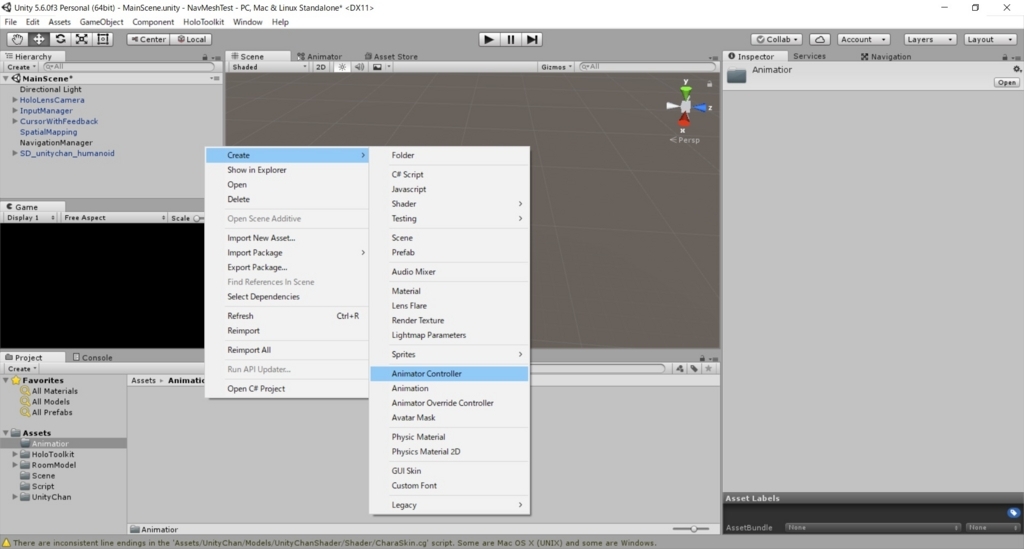Click the Hierarchy Create button

coord(21,67)
